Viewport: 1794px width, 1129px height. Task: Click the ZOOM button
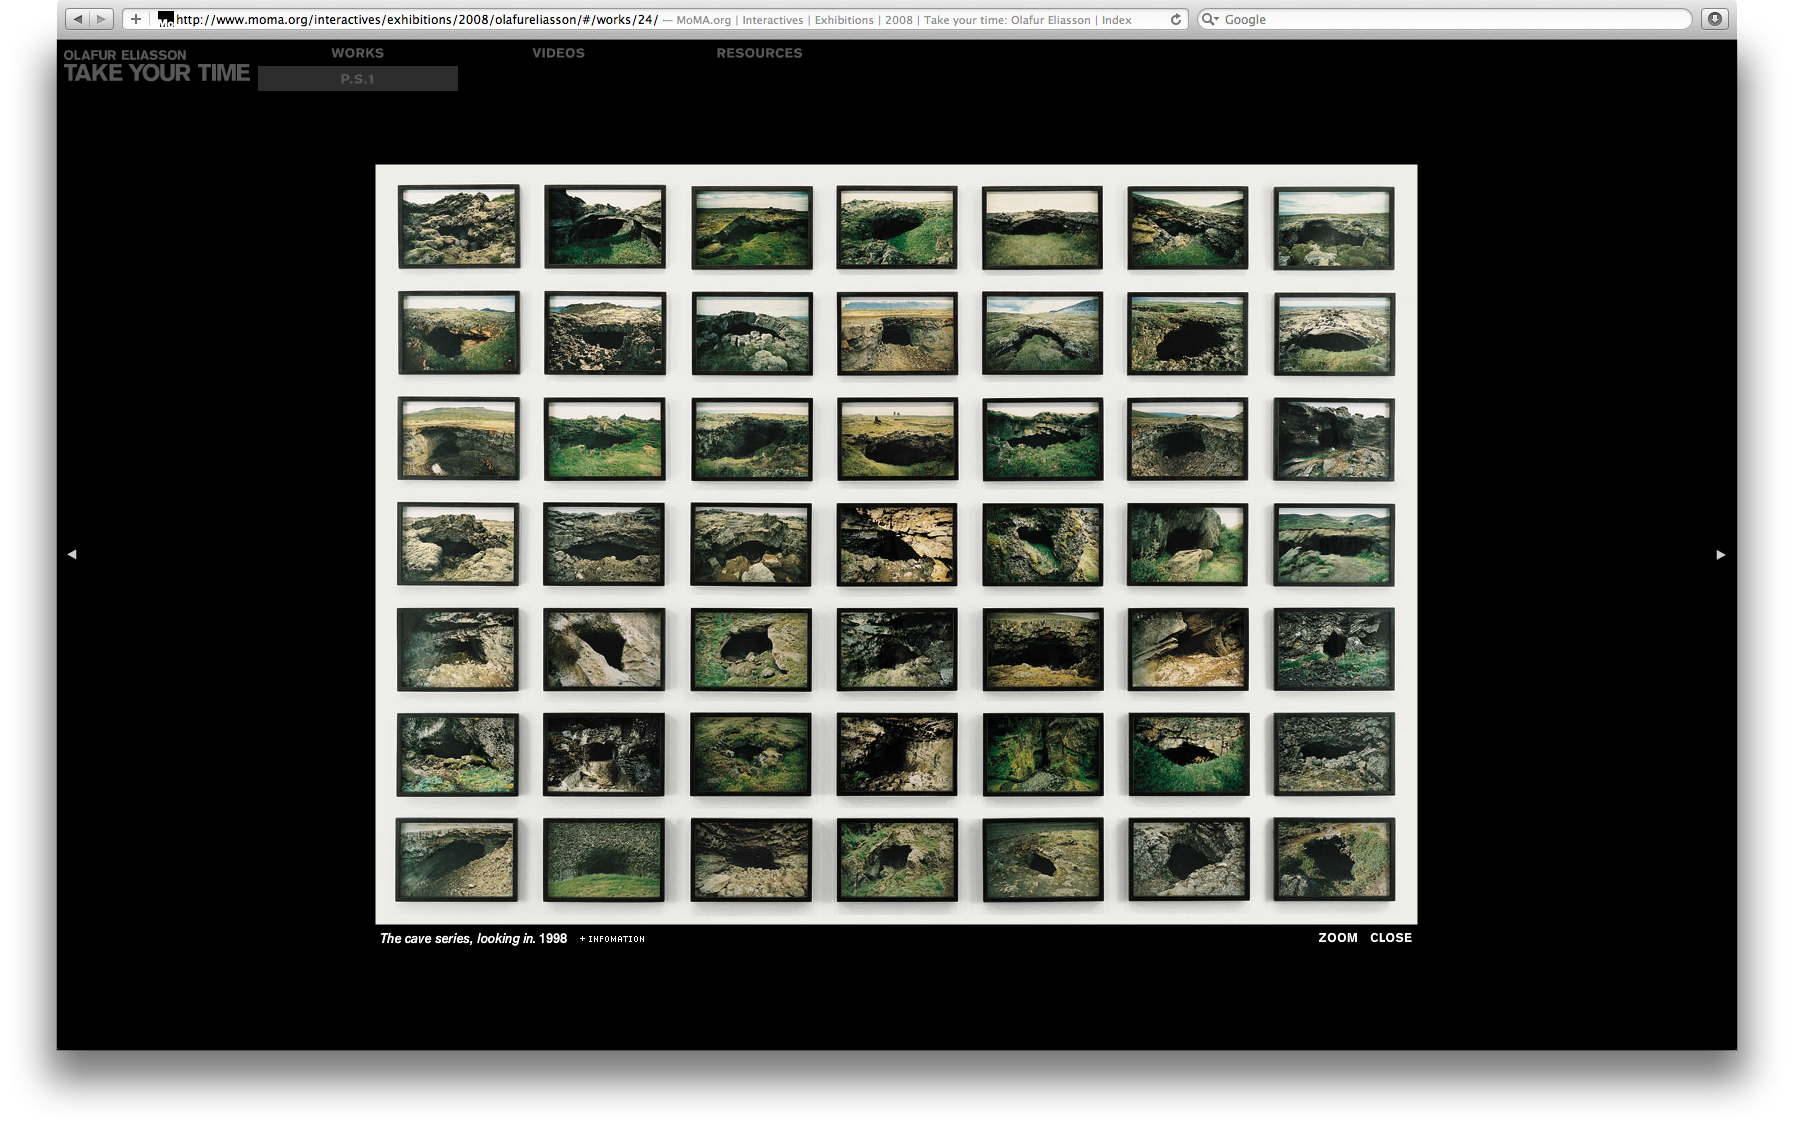point(1337,938)
